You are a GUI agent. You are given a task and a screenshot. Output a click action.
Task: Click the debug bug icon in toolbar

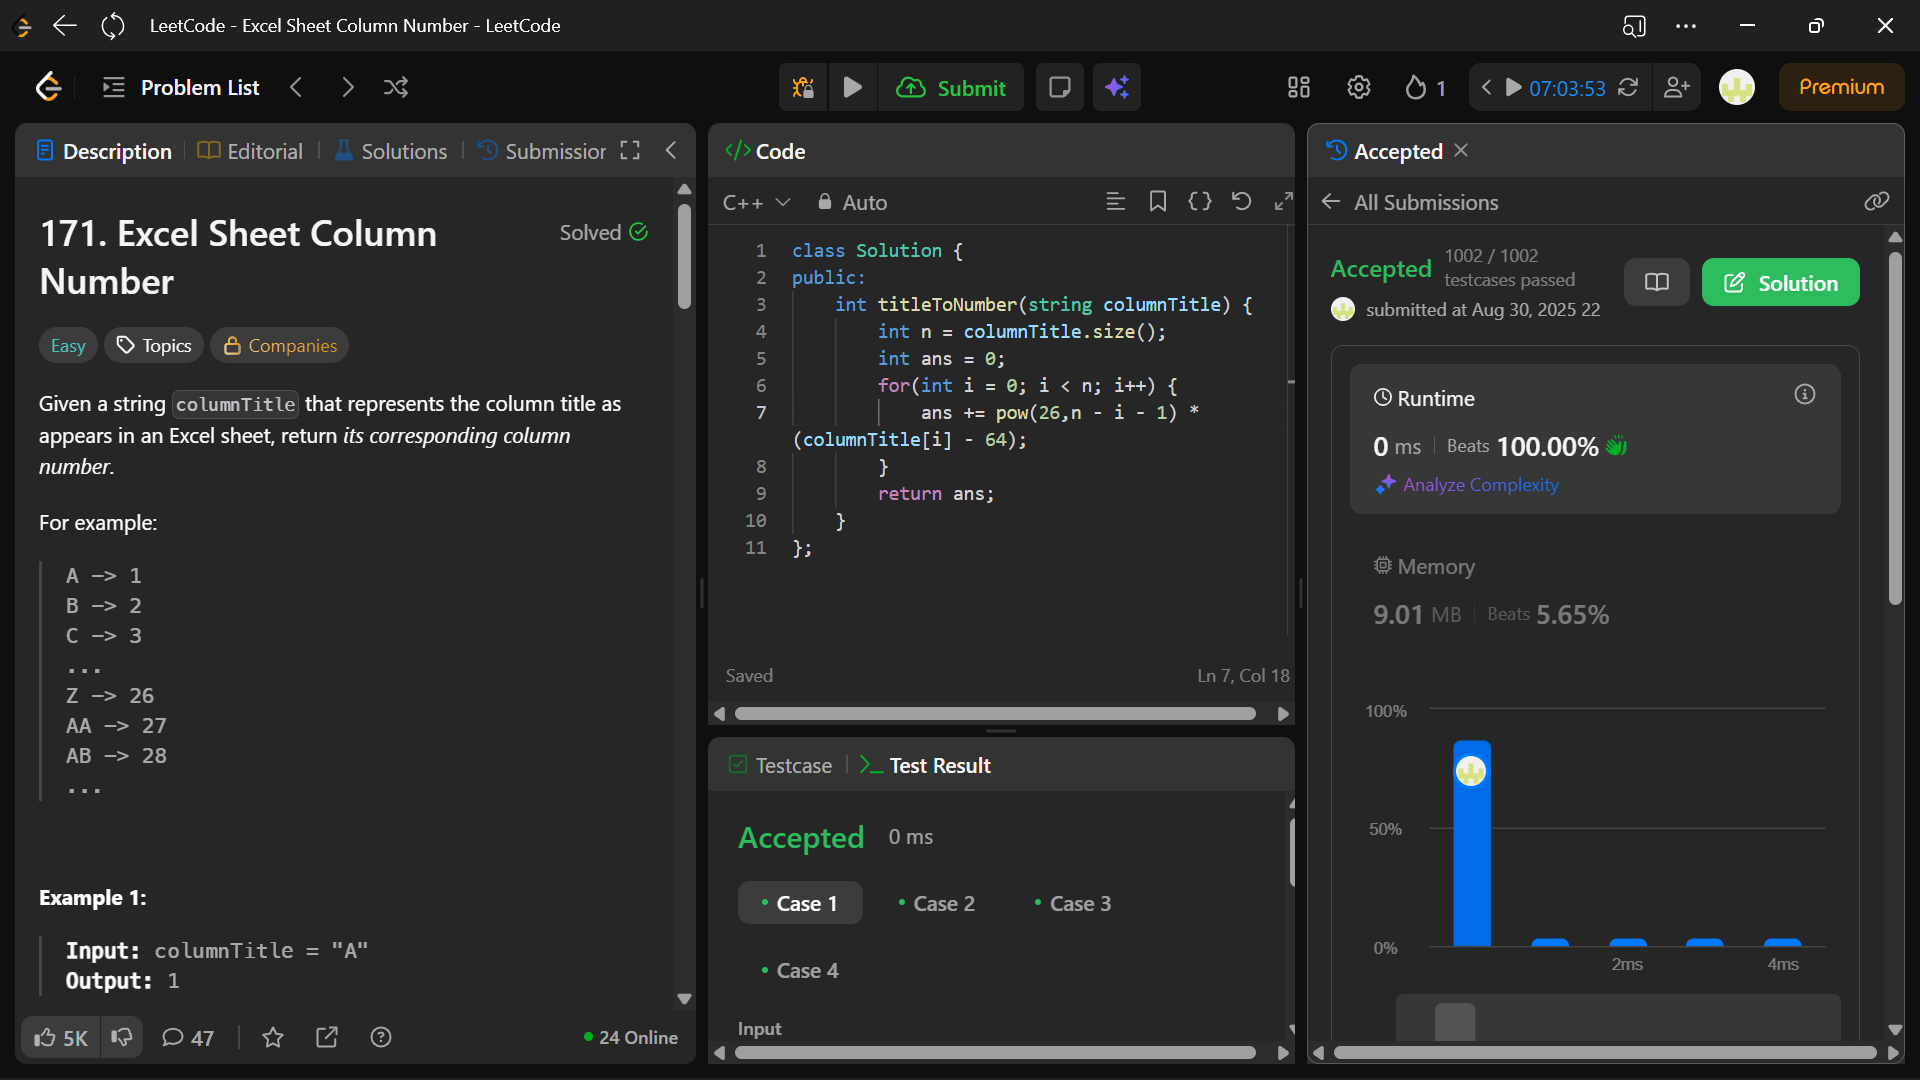coord(803,88)
